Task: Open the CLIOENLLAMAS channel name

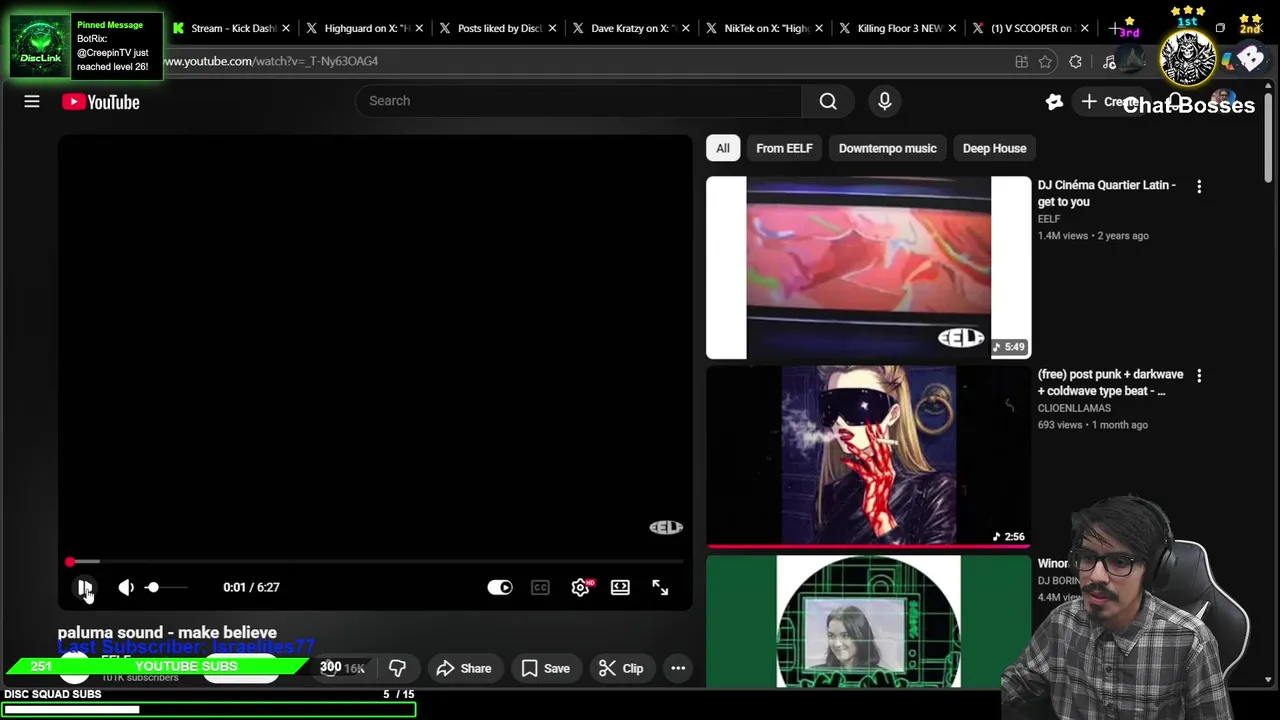Action: (x=1074, y=408)
